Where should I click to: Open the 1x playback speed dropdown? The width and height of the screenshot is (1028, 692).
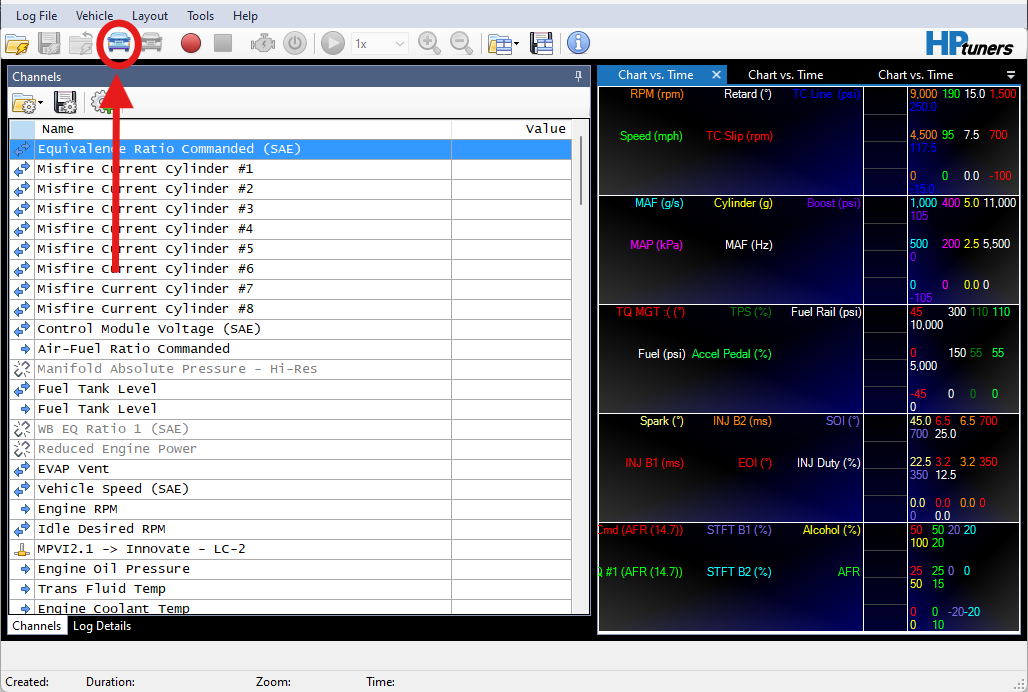pos(380,44)
